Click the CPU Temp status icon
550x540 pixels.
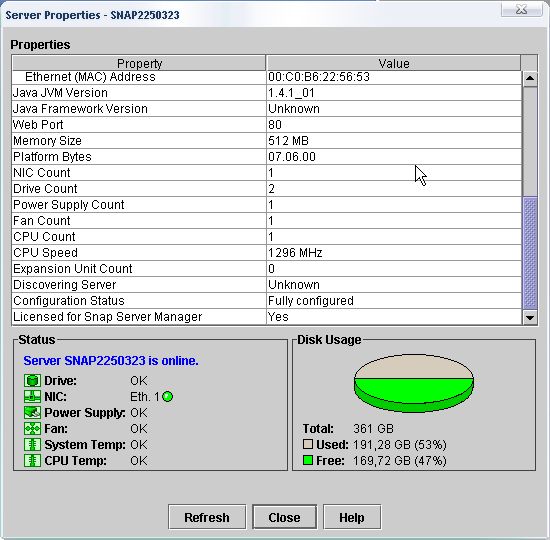pos(32,461)
